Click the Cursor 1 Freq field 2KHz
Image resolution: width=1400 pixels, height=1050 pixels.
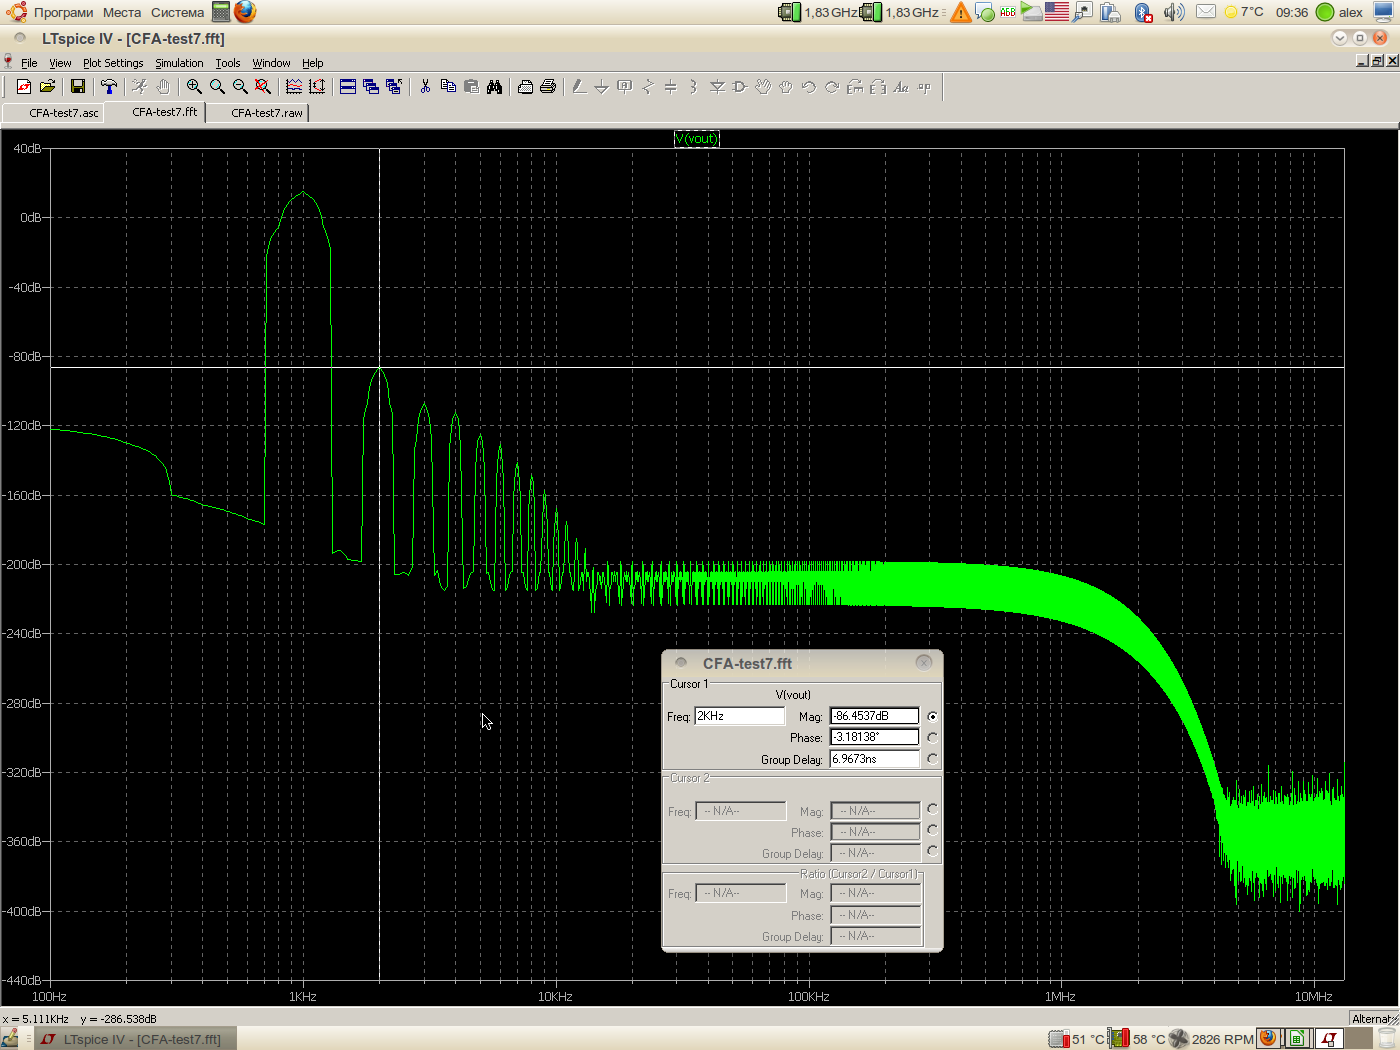pyautogui.click(x=740, y=716)
